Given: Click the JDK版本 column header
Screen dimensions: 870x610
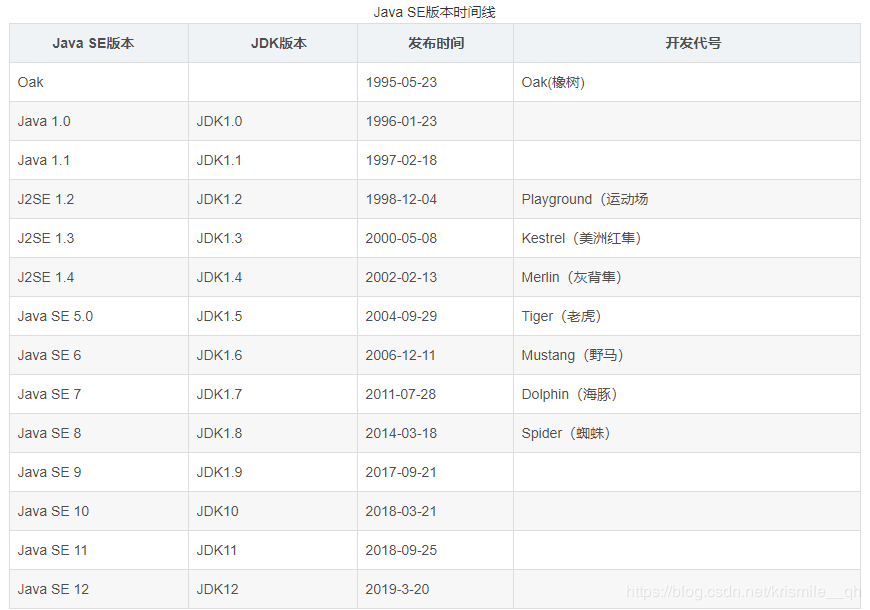Looking at the screenshot, I should (x=271, y=43).
